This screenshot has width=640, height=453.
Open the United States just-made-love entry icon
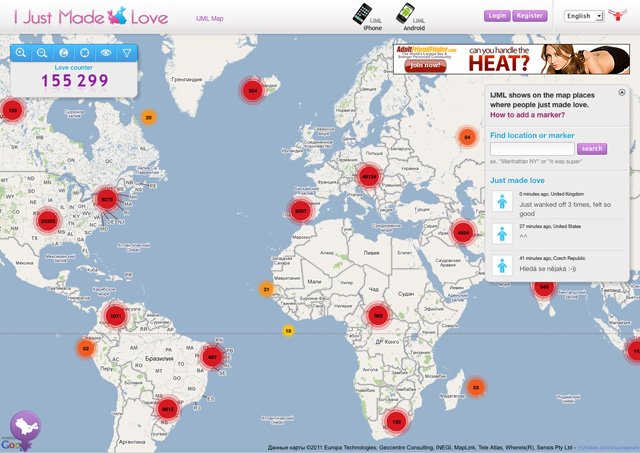(502, 234)
